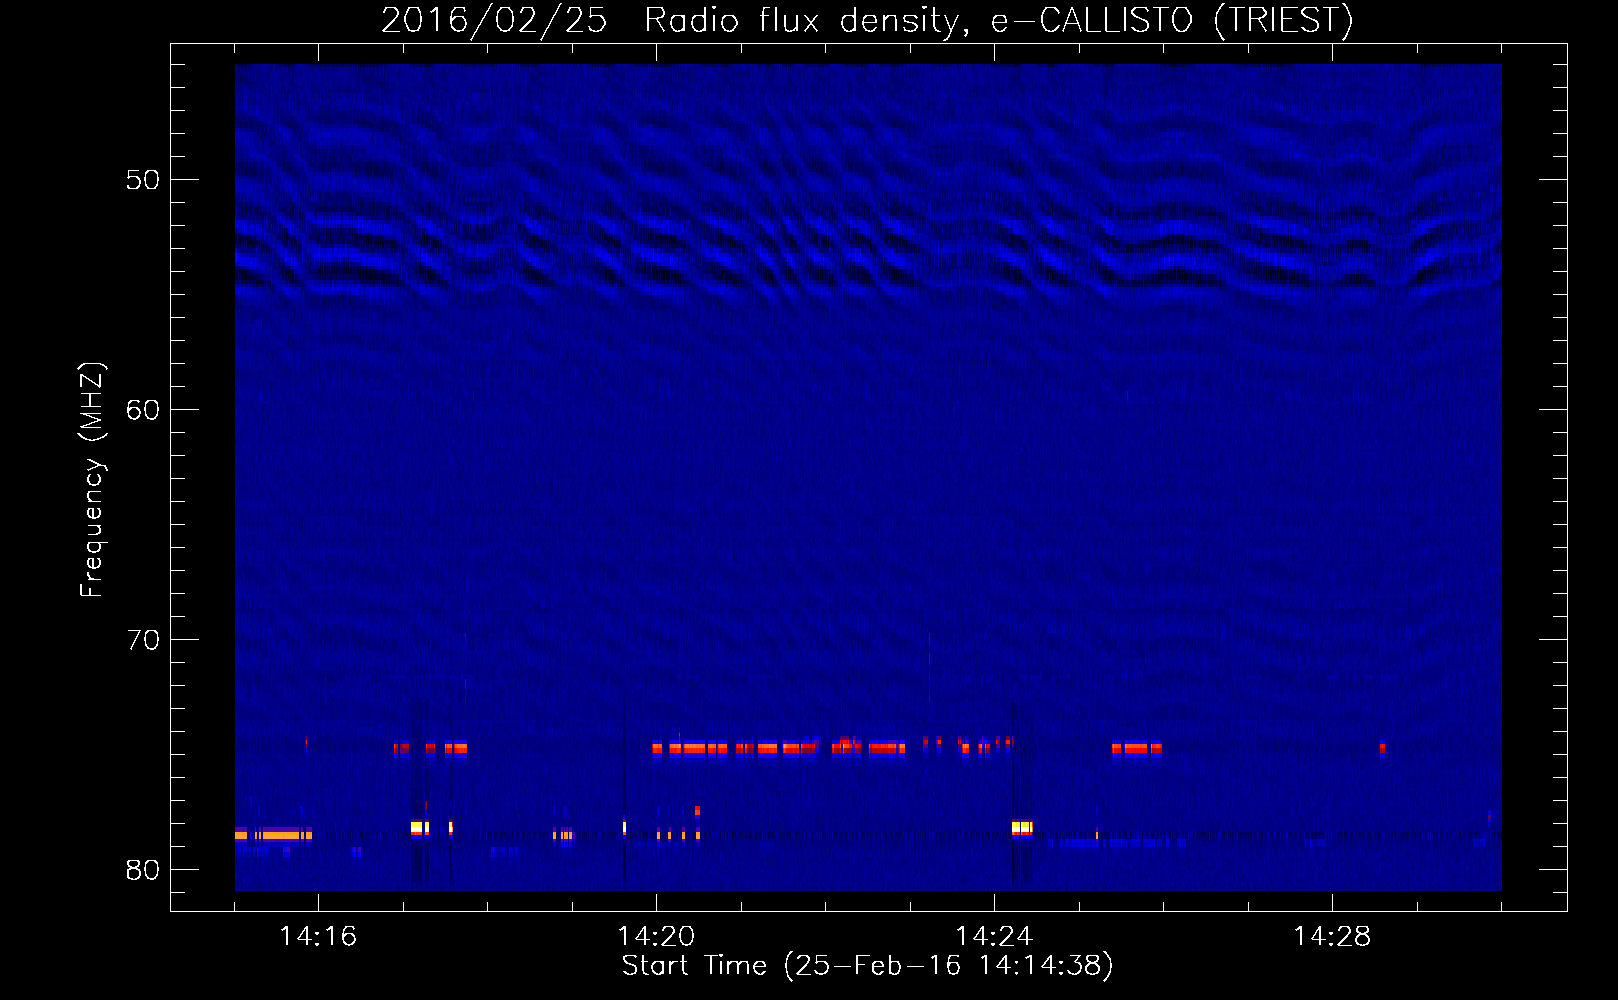The height and width of the screenshot is (1000, 1618).
Task: Click the 14:24 time tick label
Action: click(994, 937)
